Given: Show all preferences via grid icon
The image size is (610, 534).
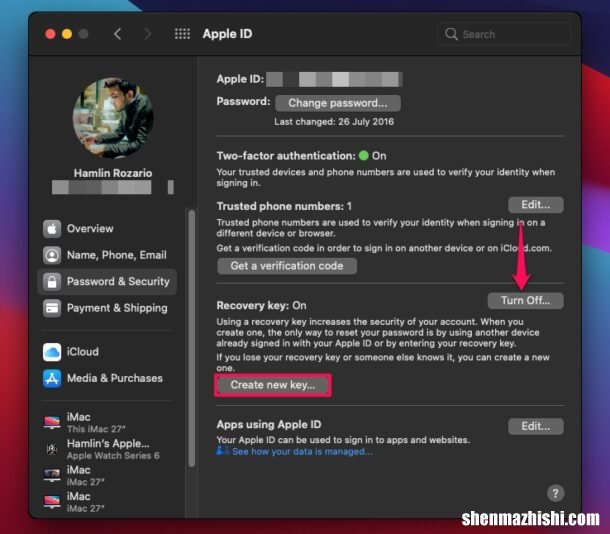Looking at the screenshot, I should point(182,34).
